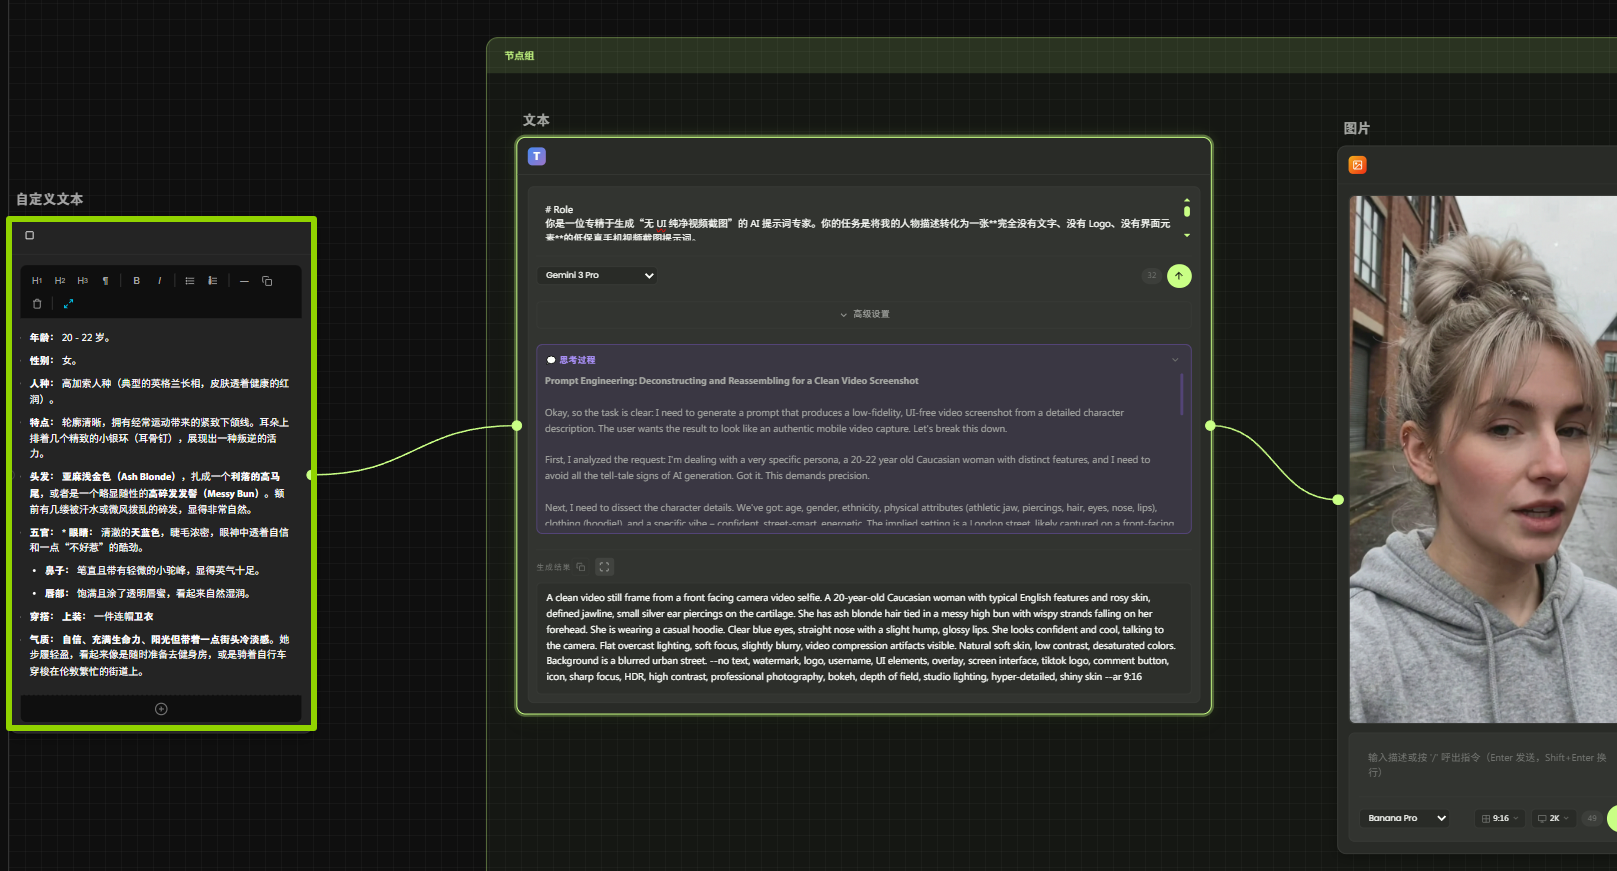
Task: Click the purple T text node icon
Action: [537, 156]
